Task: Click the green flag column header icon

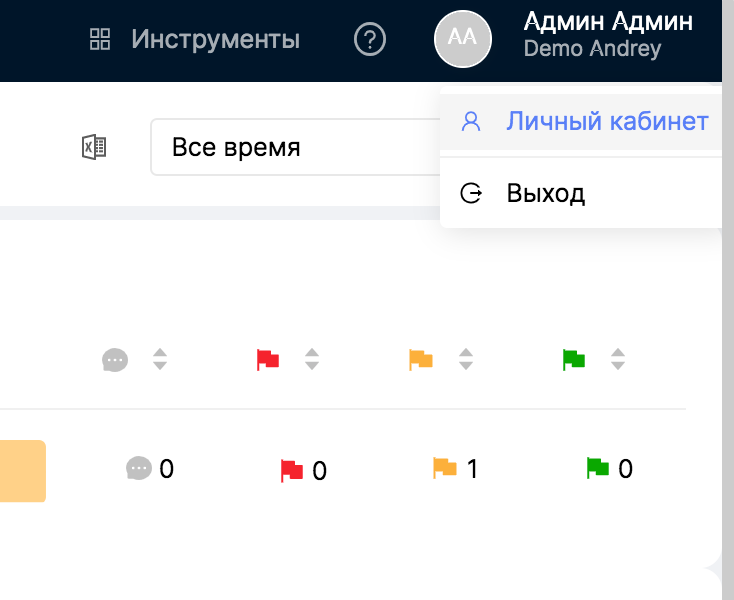Action: (x=573, y=360)
